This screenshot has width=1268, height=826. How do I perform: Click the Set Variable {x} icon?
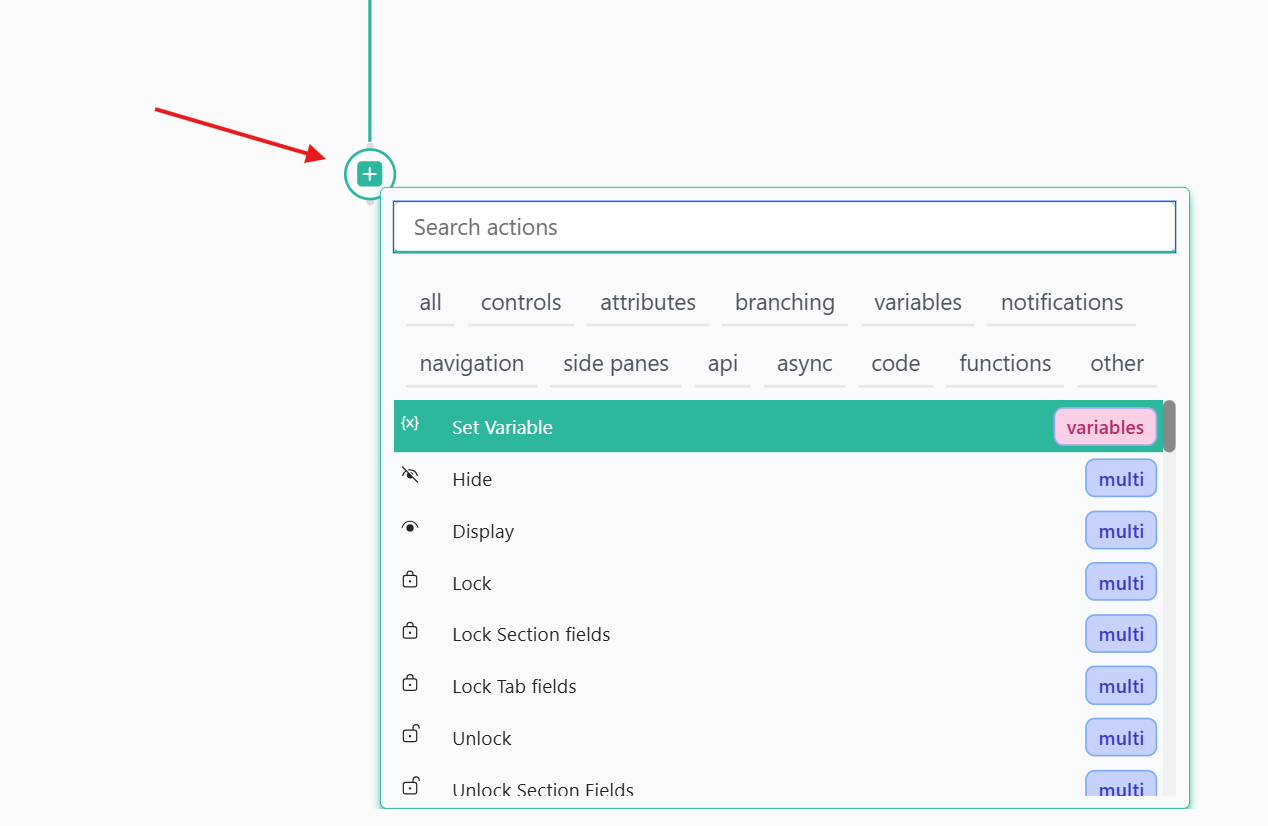tap(410, 423)
